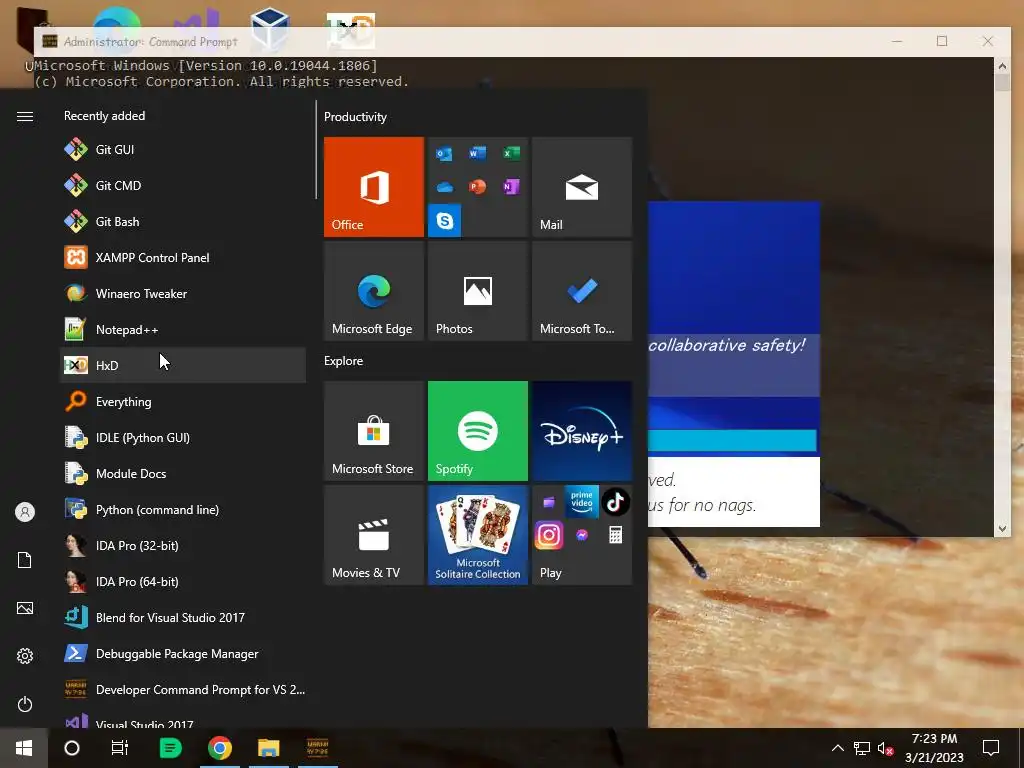Open Developer Command Prompt for VS
Screen dimensions: 1024x768
183,690
